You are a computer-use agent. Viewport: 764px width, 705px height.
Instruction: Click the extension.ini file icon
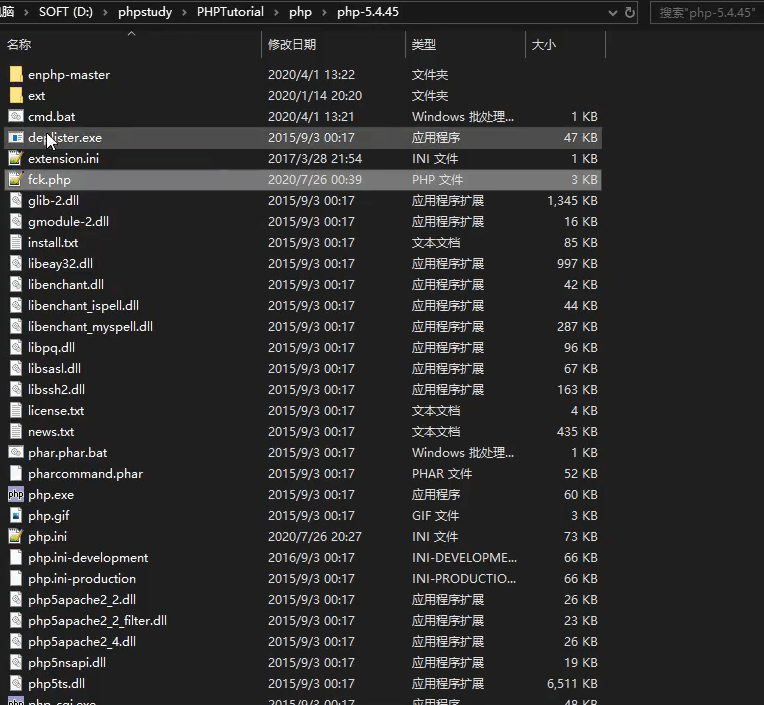tap(16, 158)
